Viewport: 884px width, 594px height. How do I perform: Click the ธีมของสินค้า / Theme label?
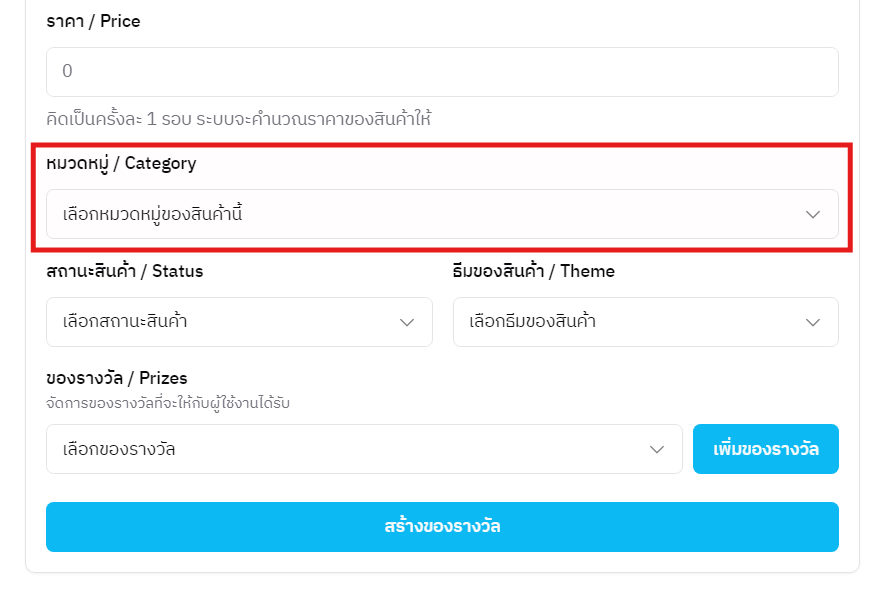(x=533, y=271)
